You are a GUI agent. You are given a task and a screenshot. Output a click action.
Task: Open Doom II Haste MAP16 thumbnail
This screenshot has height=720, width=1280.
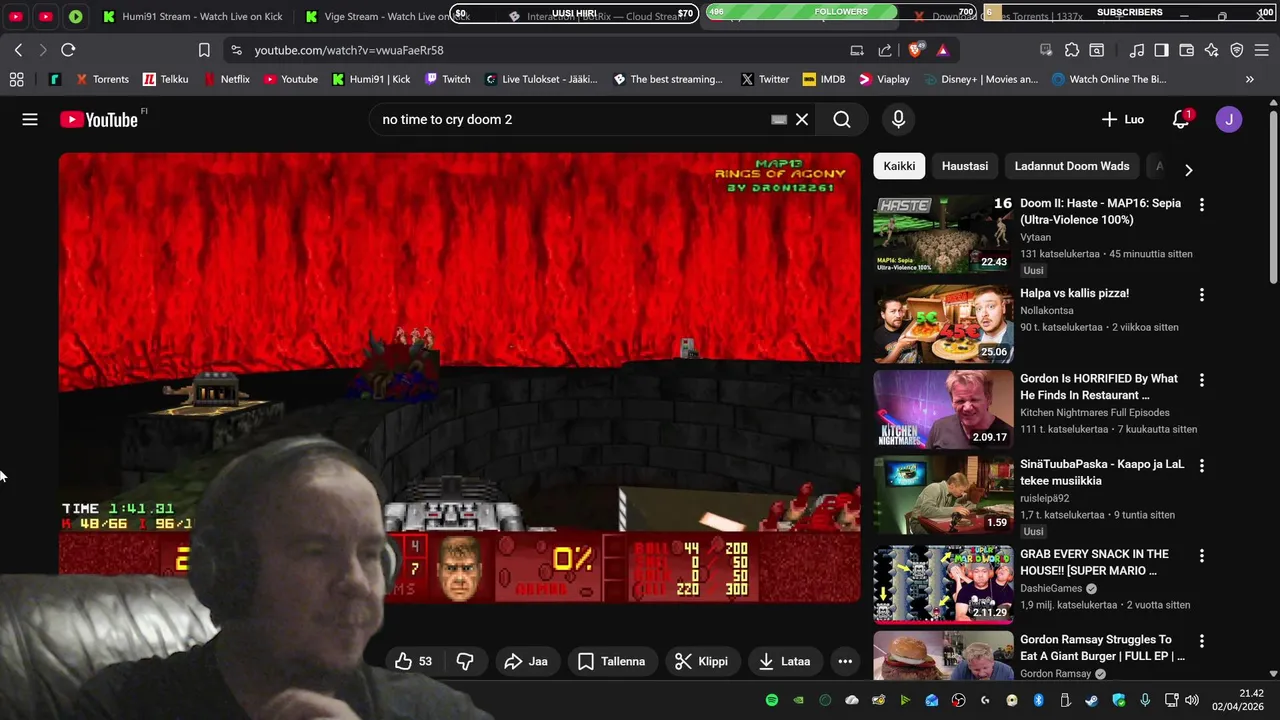point(943,234)
